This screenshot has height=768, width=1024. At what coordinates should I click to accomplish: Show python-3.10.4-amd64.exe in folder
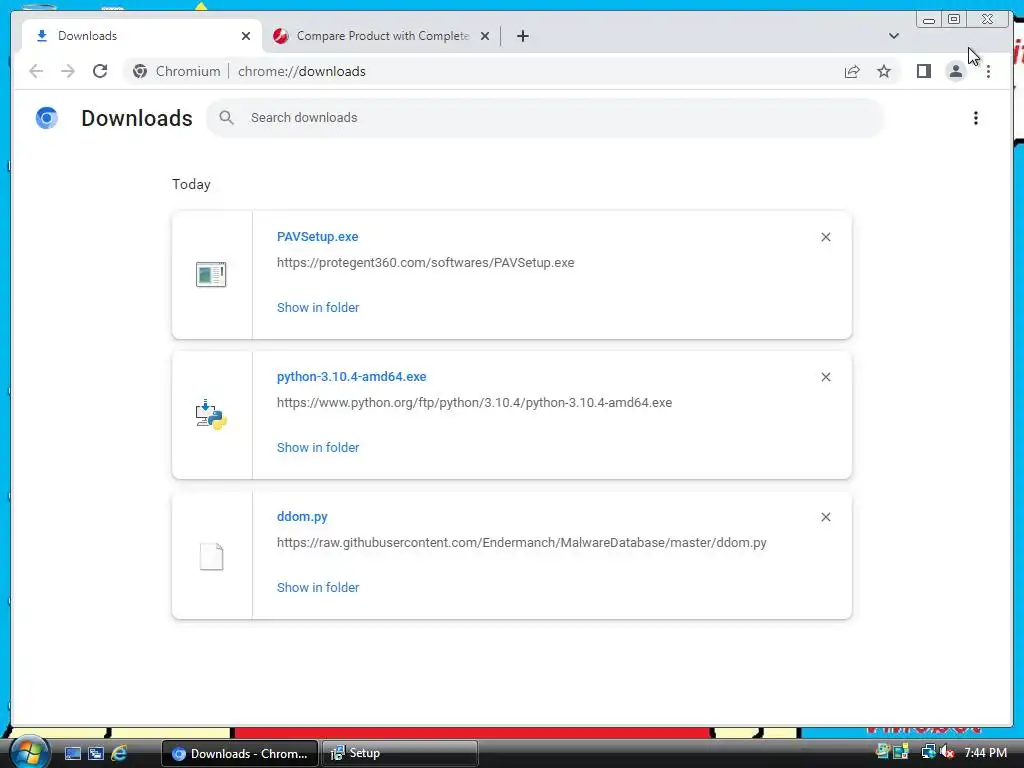[x=318, y=447]
